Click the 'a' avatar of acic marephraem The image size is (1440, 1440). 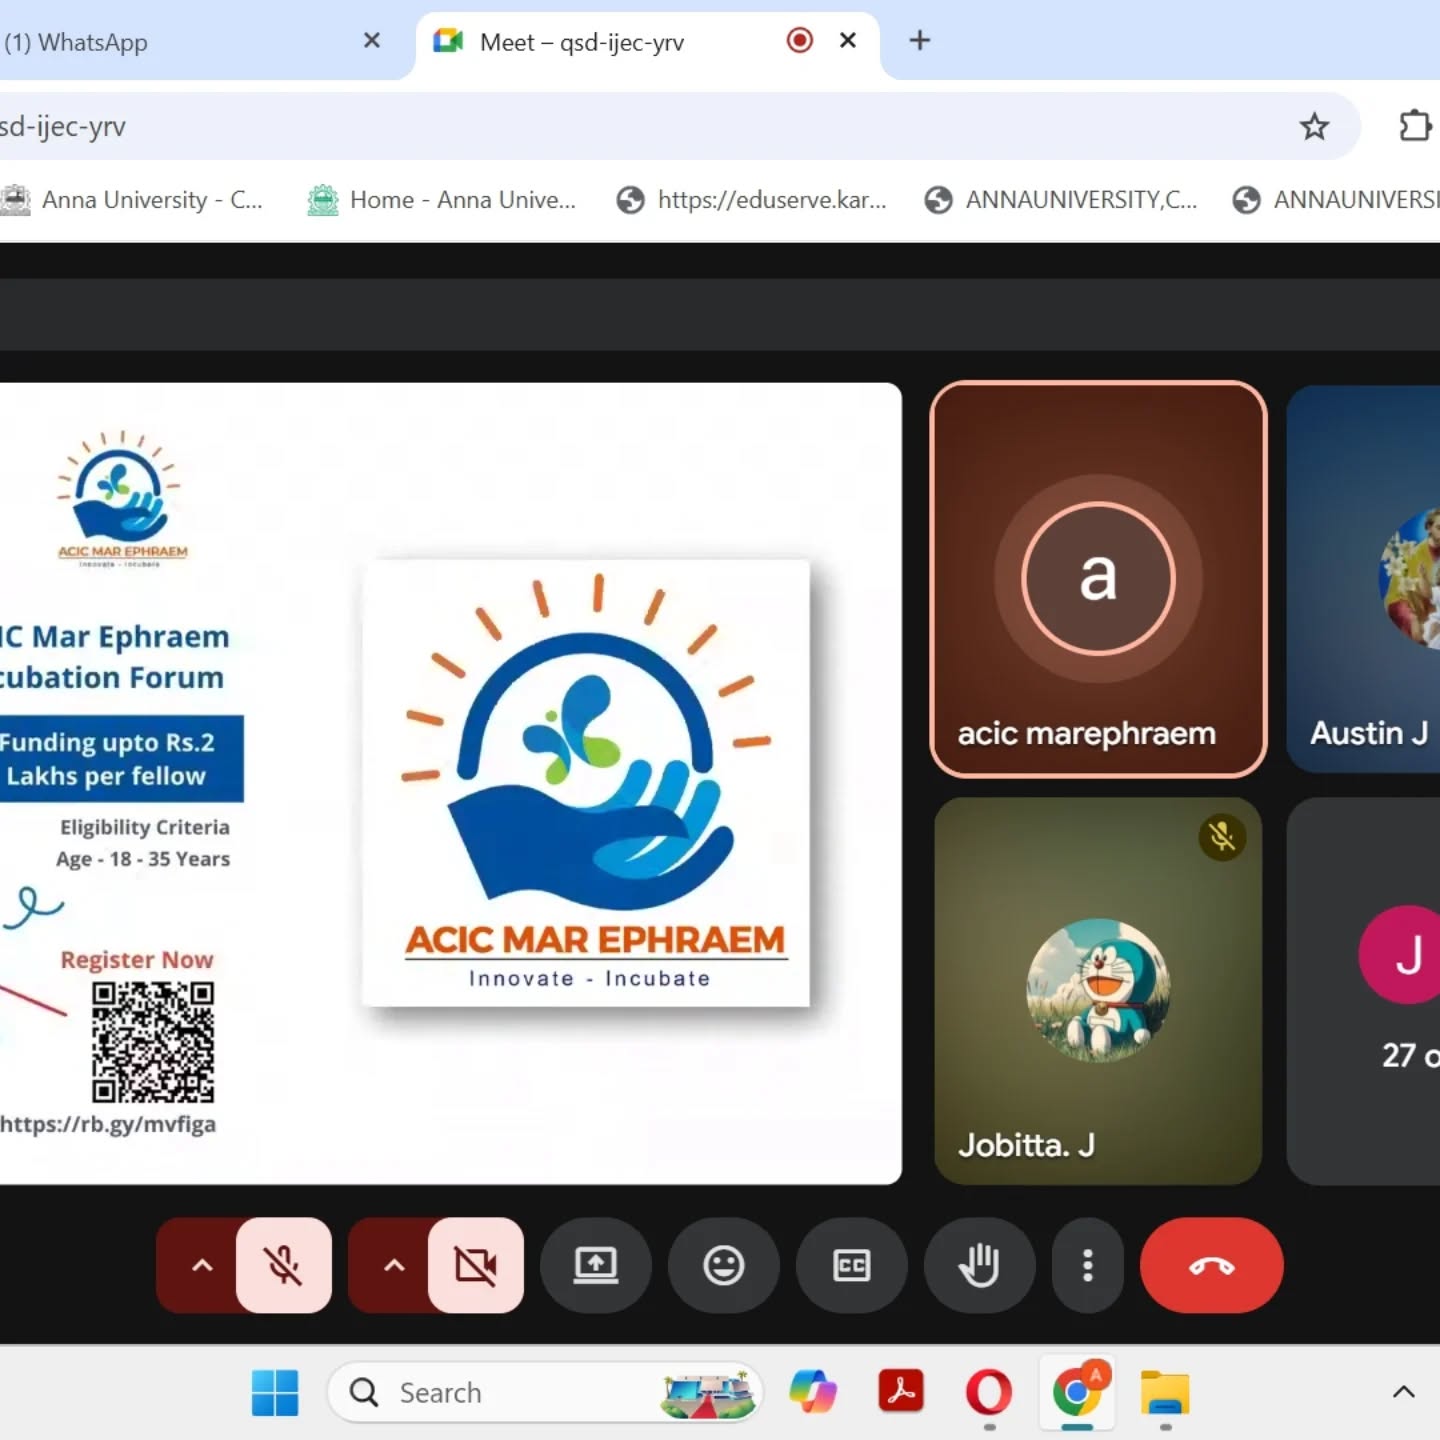point(1098,578)
